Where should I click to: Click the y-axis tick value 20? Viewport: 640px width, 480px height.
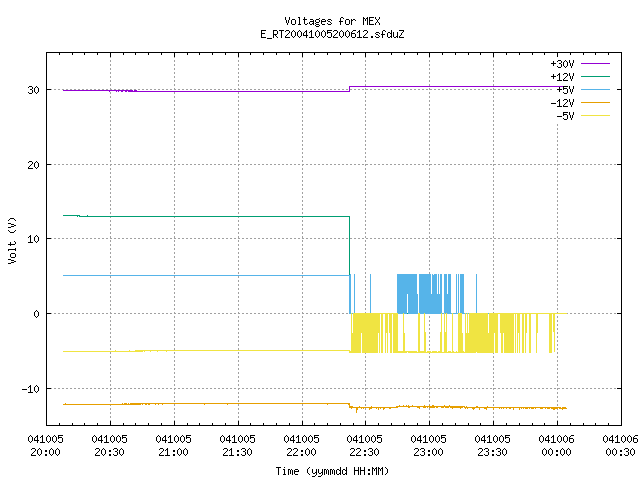point(33,165)
